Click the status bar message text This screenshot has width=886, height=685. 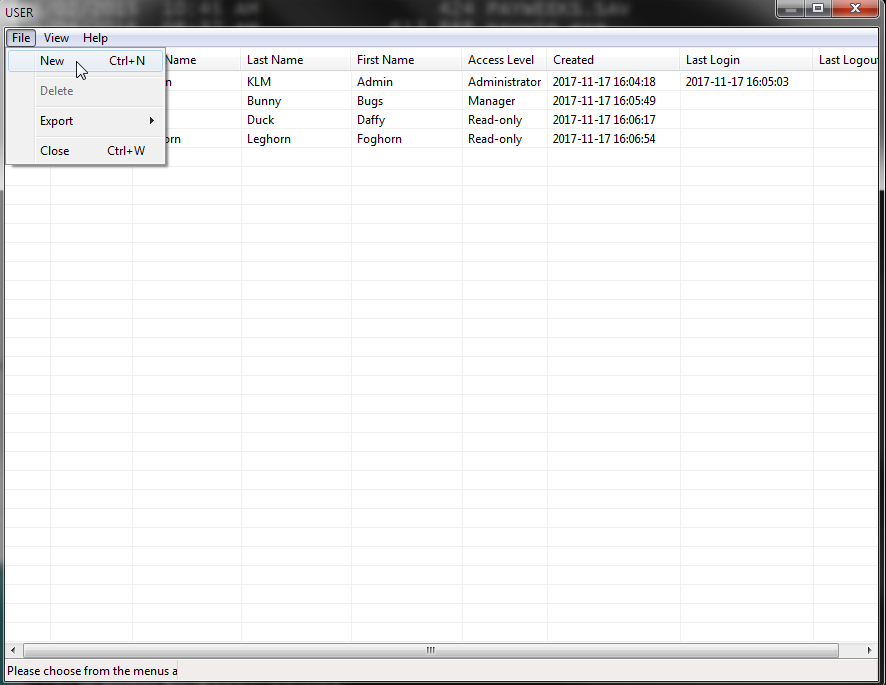pos(92,671)
